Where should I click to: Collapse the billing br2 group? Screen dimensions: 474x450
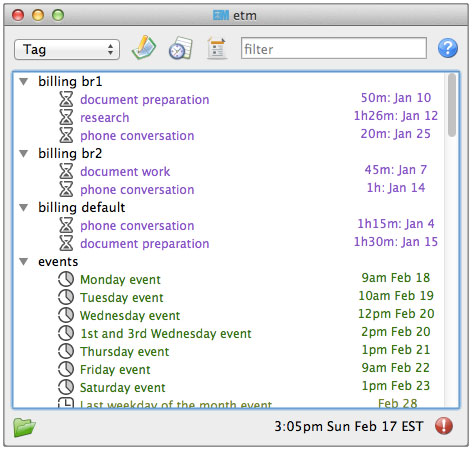pyautogui.click(x=23, y=153)
